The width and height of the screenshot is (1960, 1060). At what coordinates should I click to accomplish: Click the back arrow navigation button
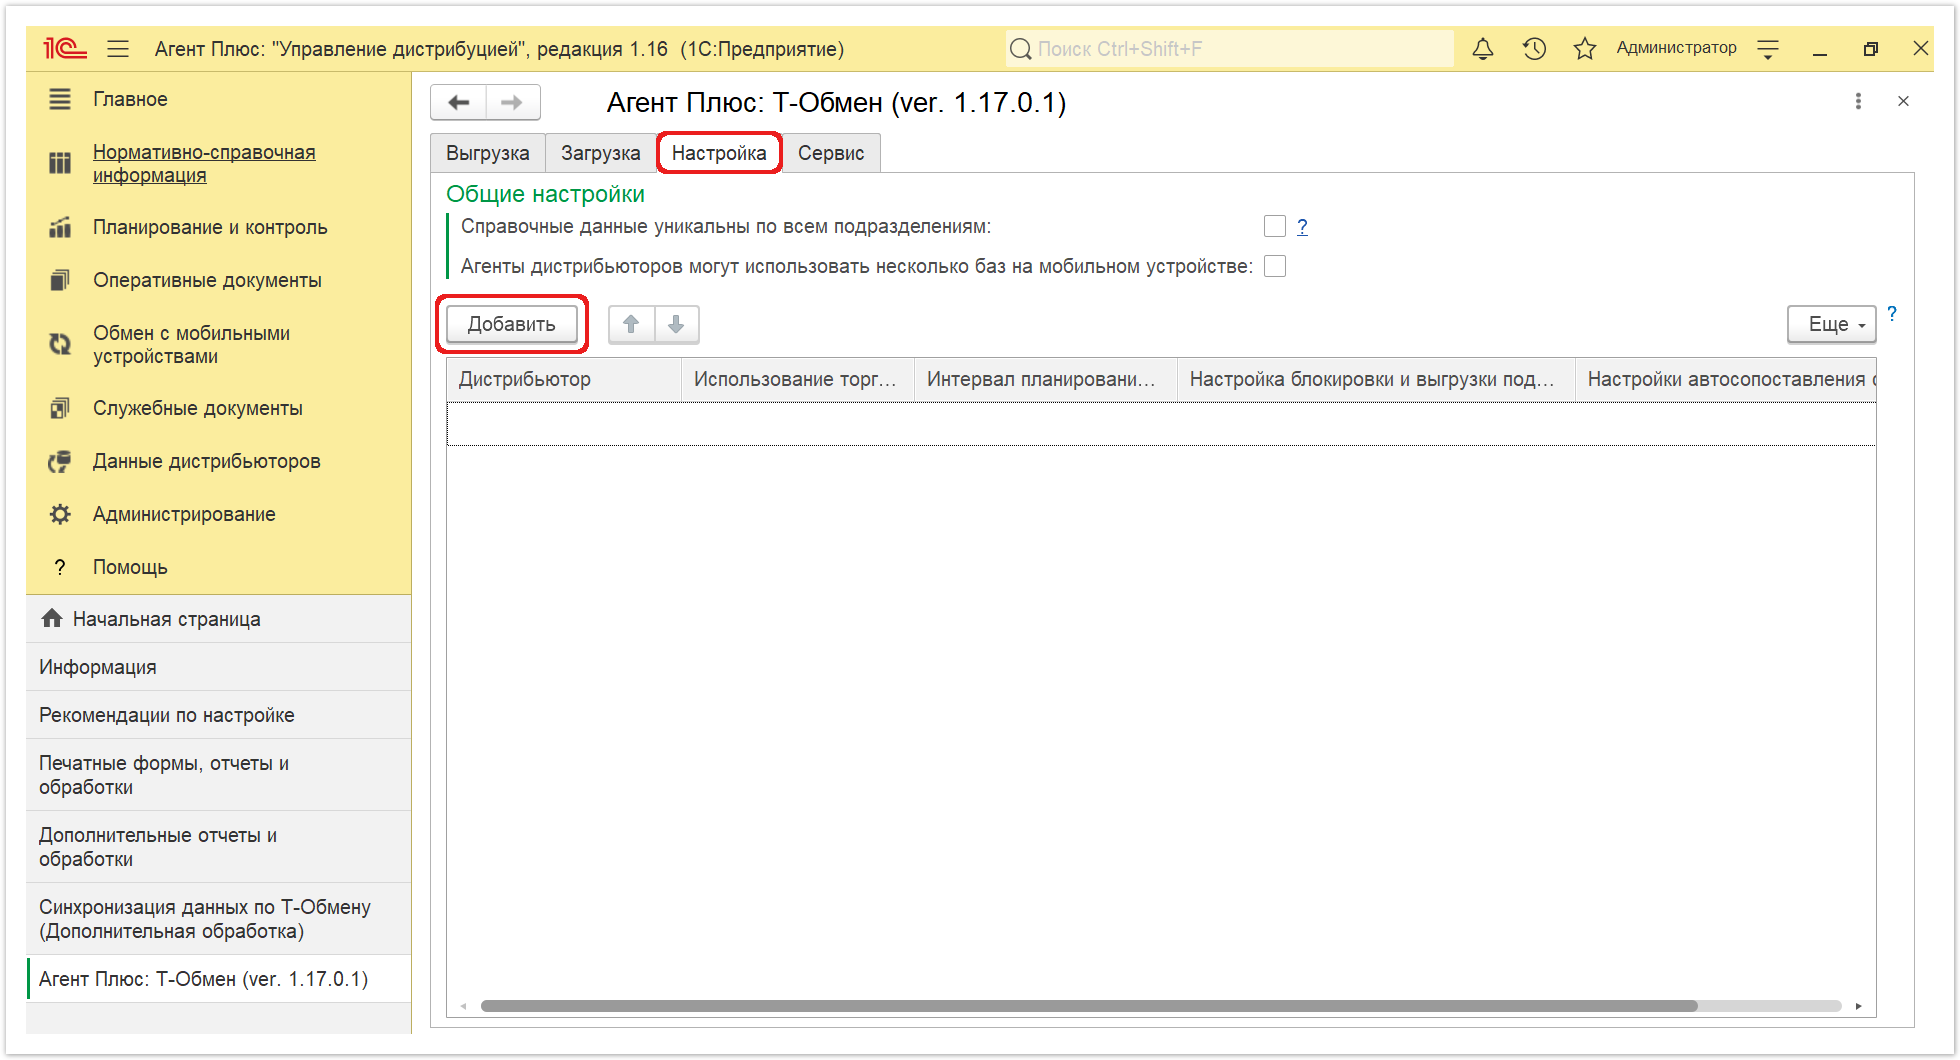point(459,102)
